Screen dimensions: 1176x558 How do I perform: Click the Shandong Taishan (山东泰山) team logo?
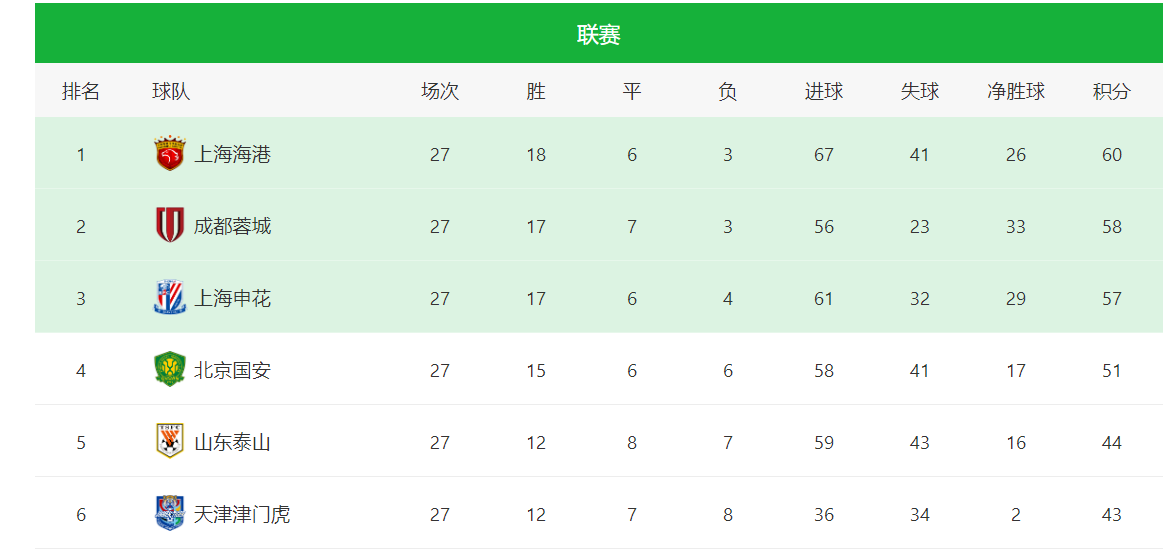click(169, 442)
